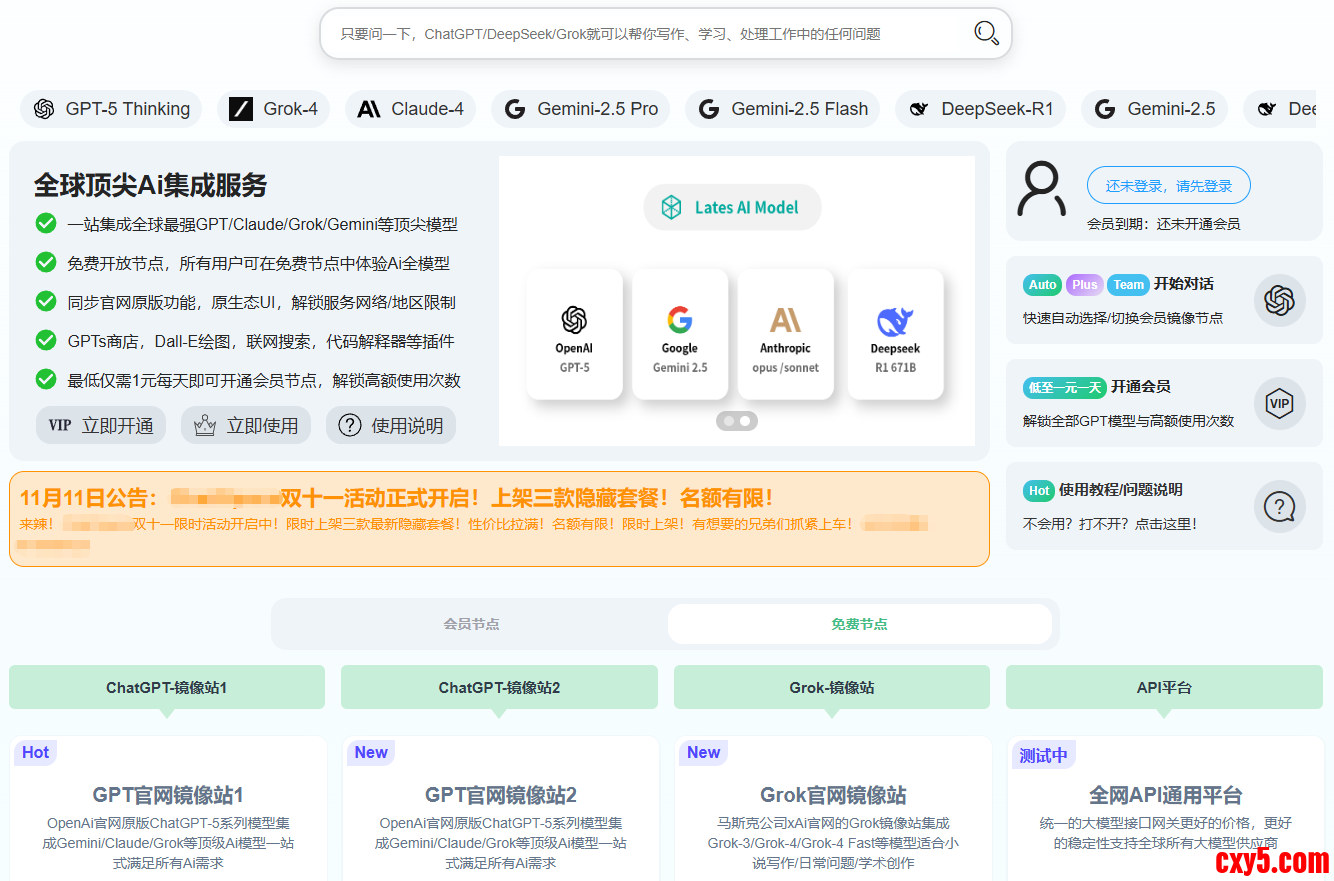
Task: Open the 11月11日公告 announcement headline
Action: tap(396, 498)
